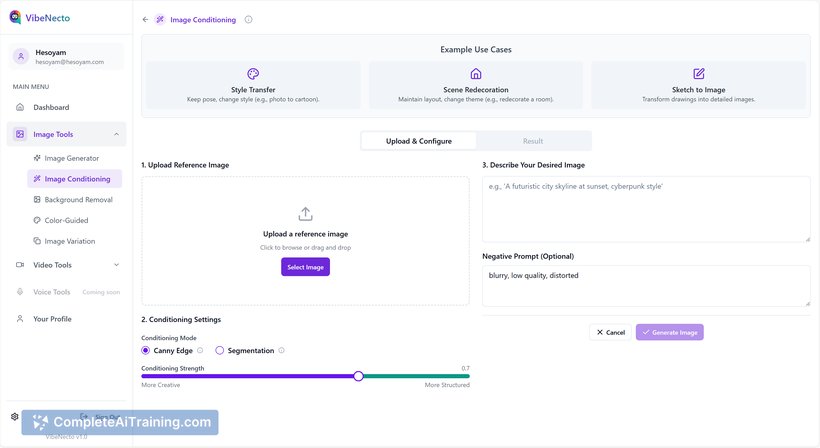Click the Sketch to Image example card

[x=699, y=85]
